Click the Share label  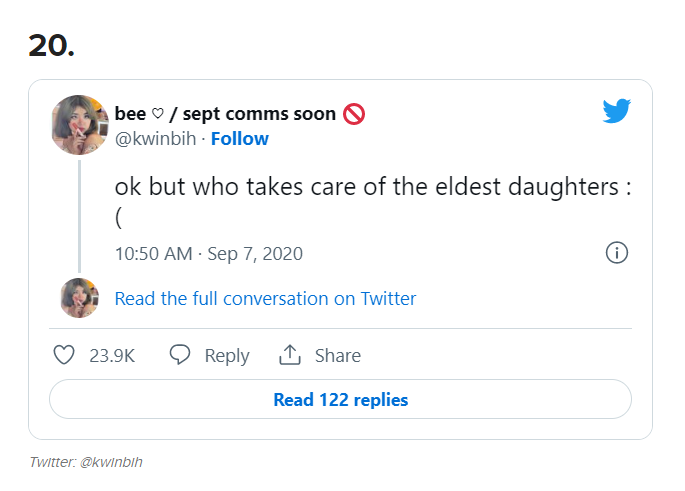pyautogui.click(x=338, y=355)
